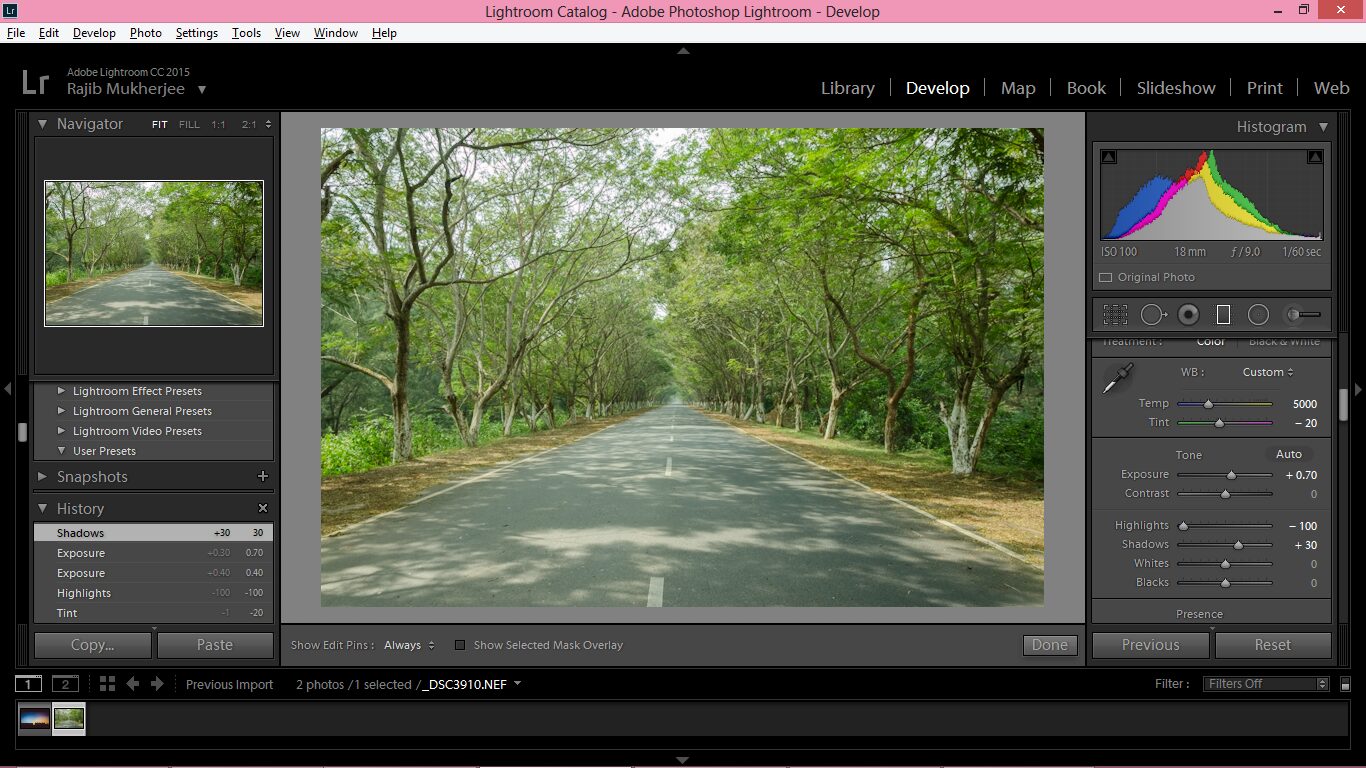Click the Lr logo identity plate
Screen dimensions: 1366x768
(35, 82)
